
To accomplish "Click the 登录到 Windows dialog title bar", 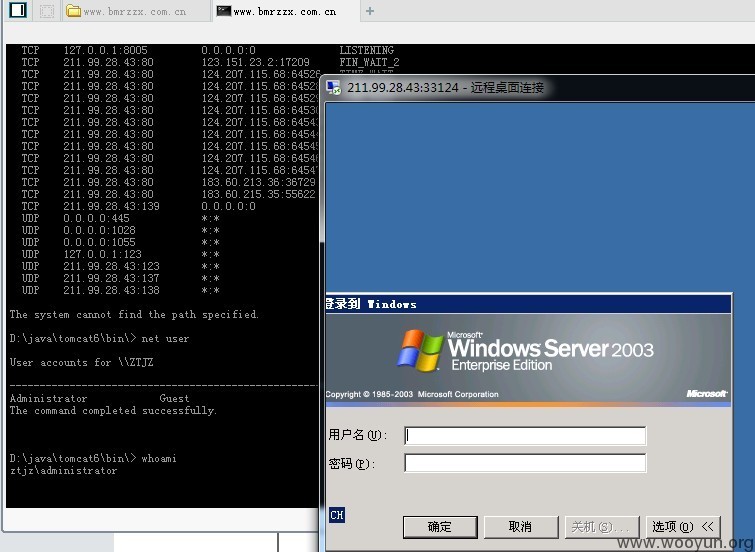I will (x=528, y=304).
